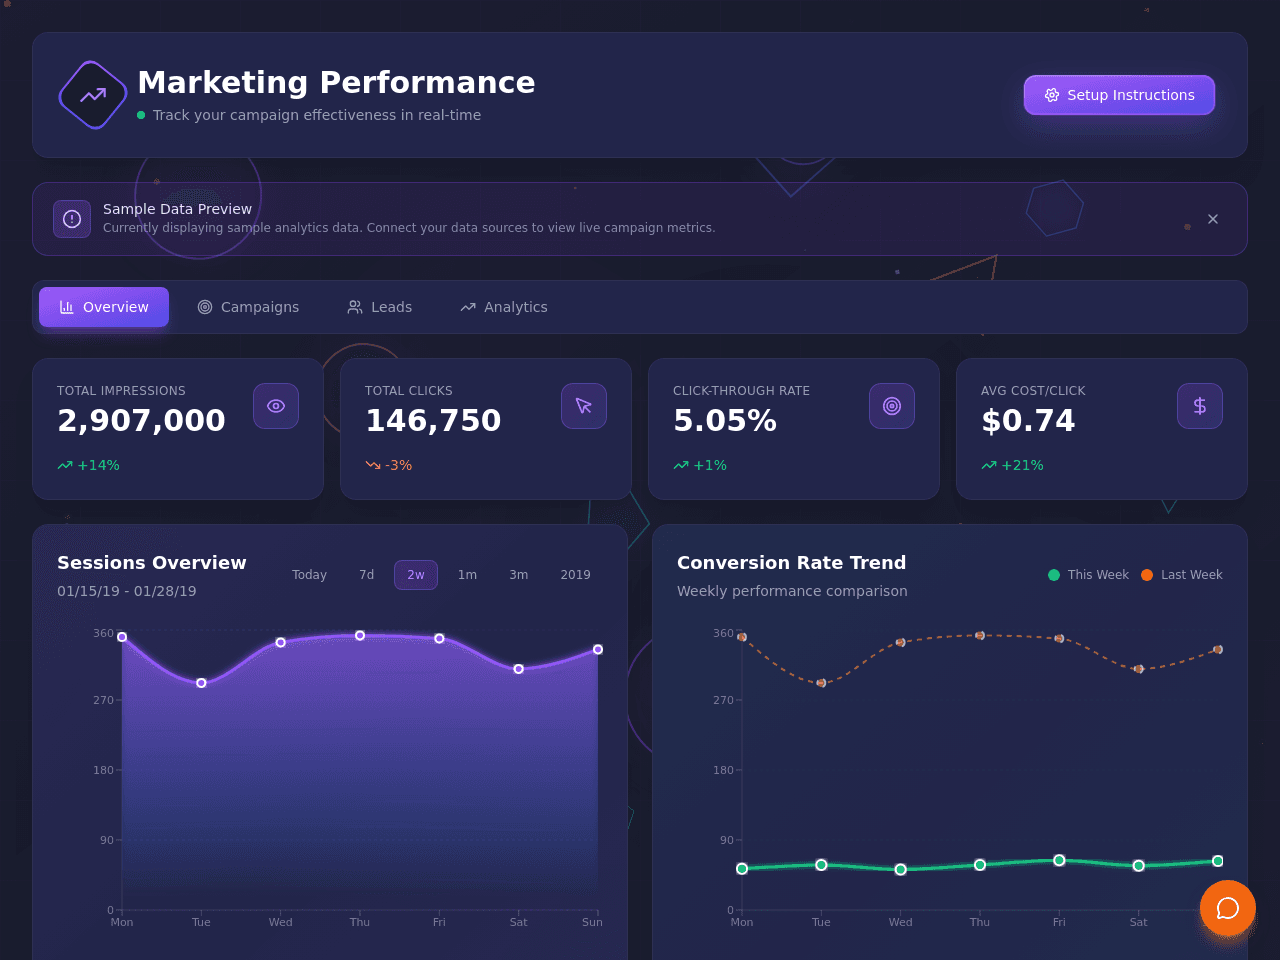
Task: Click the Sessions Overview heading
Action: coord(152,563)
